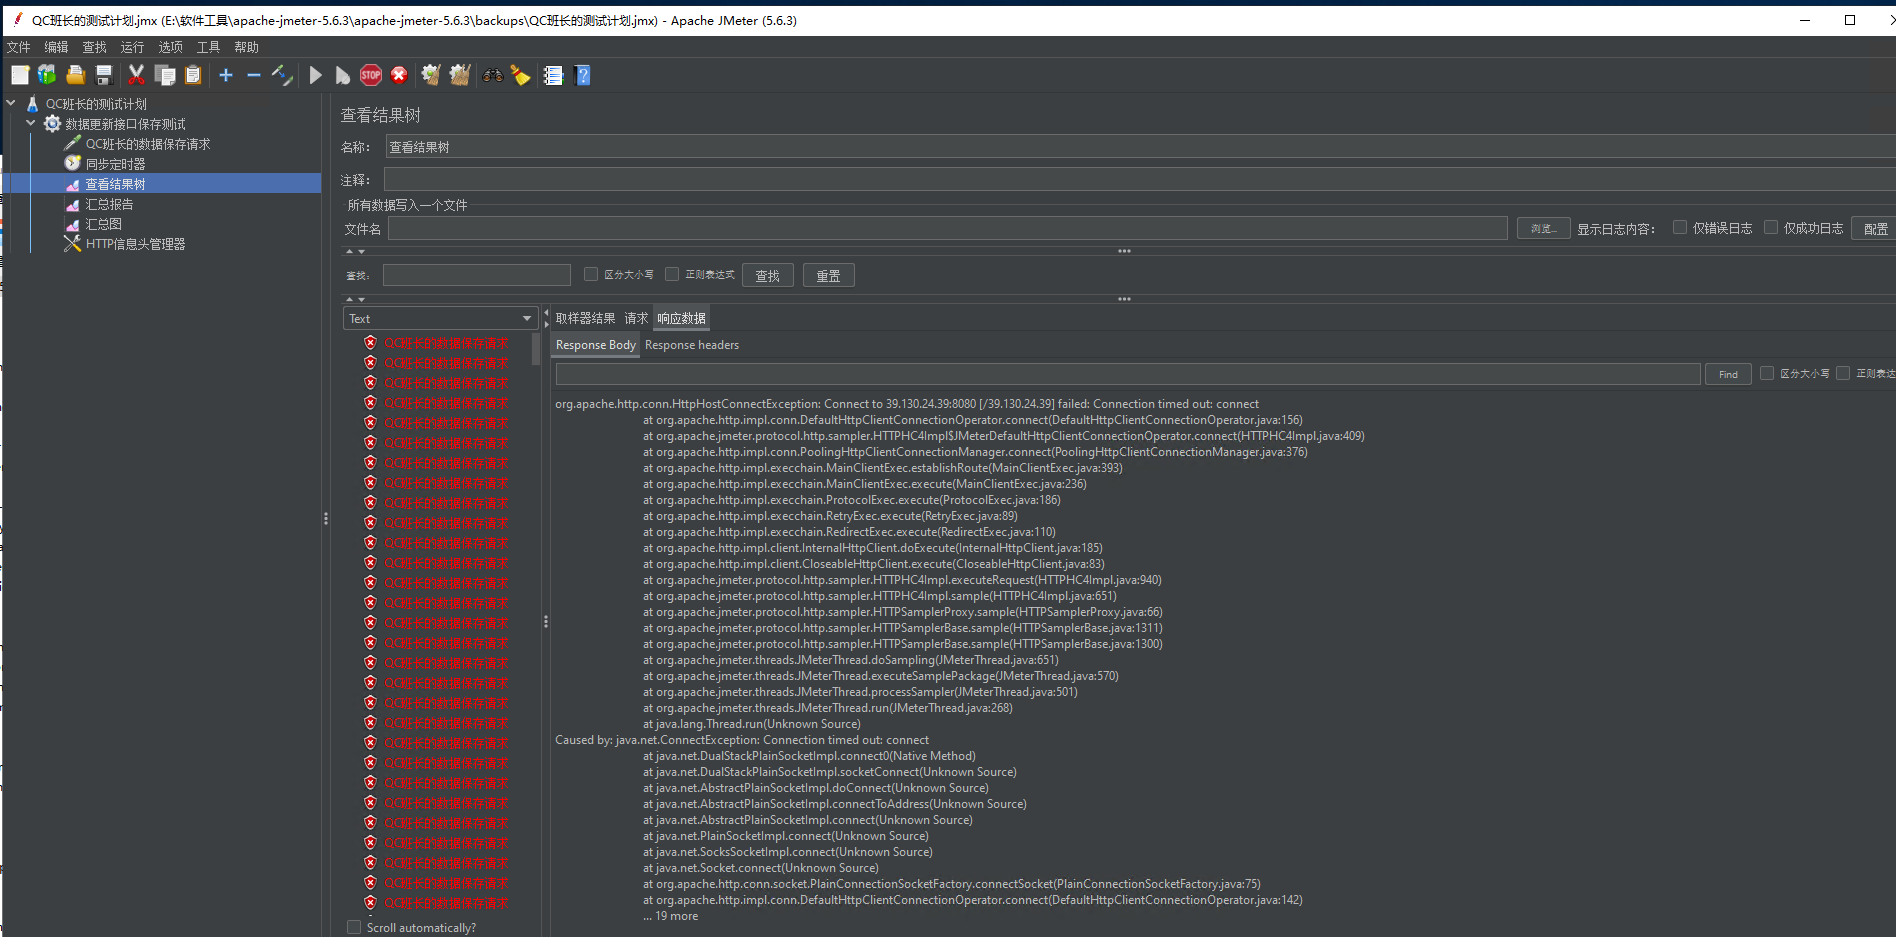Screen dimensions: 1896x937
Task: Collapse all nodes with minus icon
Action: [254, 75]
